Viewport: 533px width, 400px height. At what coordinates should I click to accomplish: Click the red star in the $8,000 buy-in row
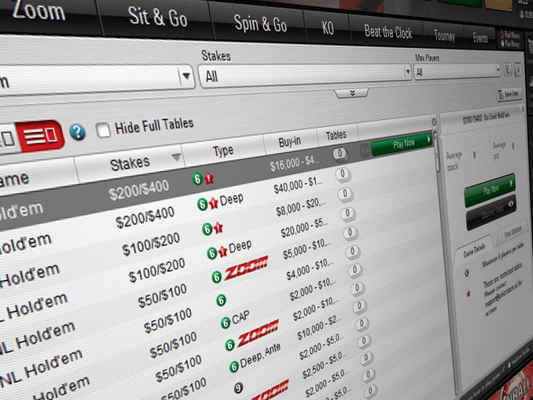pos(218,228)
